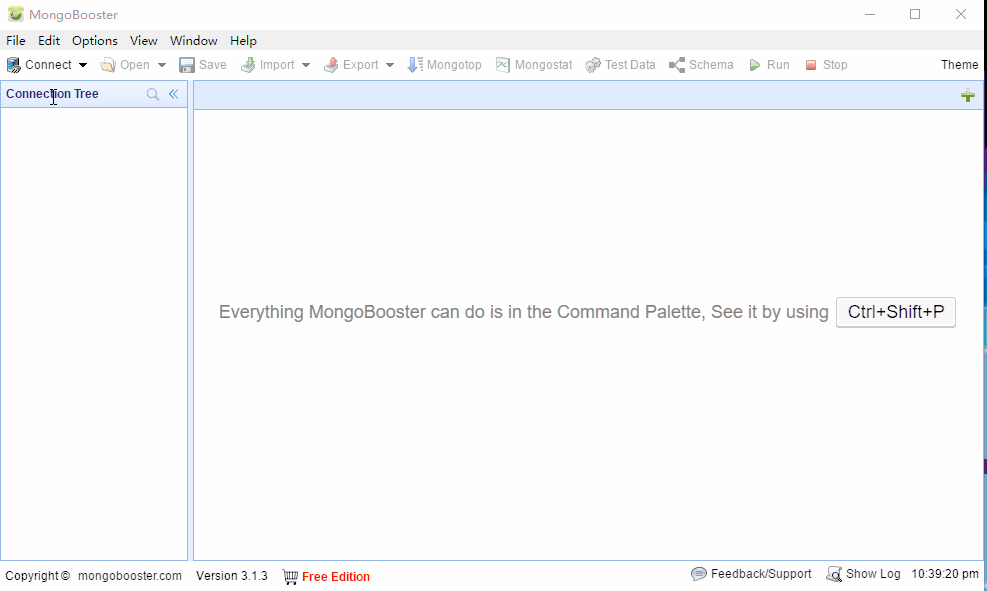The image size is (987, 591).
Task: Collapse the Connection Tree panel
Action: coord(174,94)
